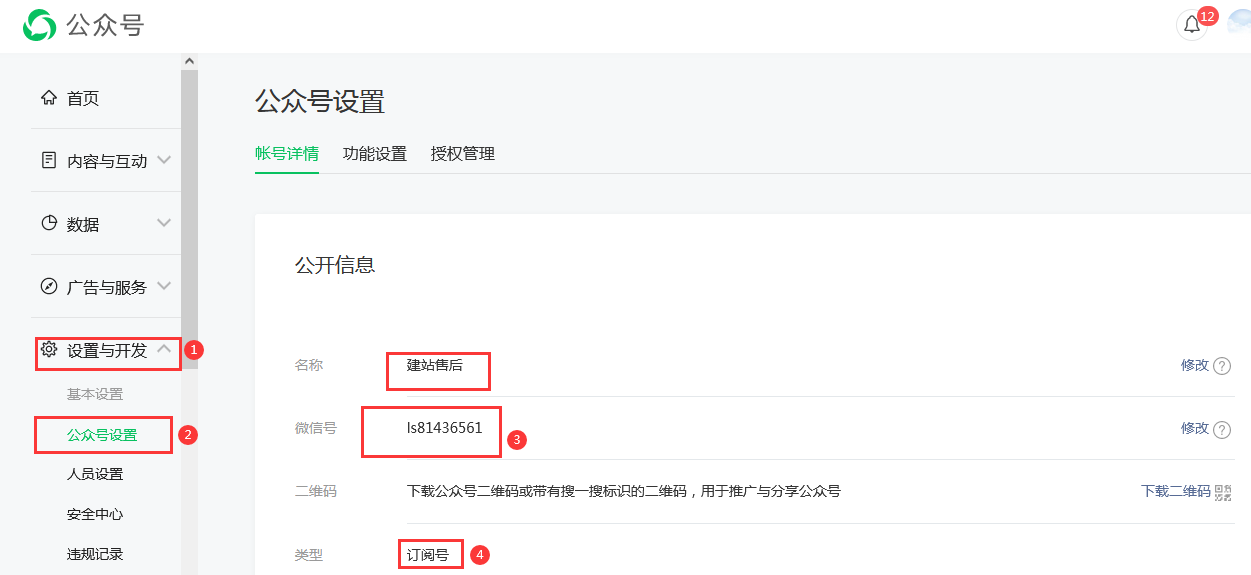Screen dimensions: 1251x575
Task: Switch to the 功能设置 tab
Action: point(374,154)
